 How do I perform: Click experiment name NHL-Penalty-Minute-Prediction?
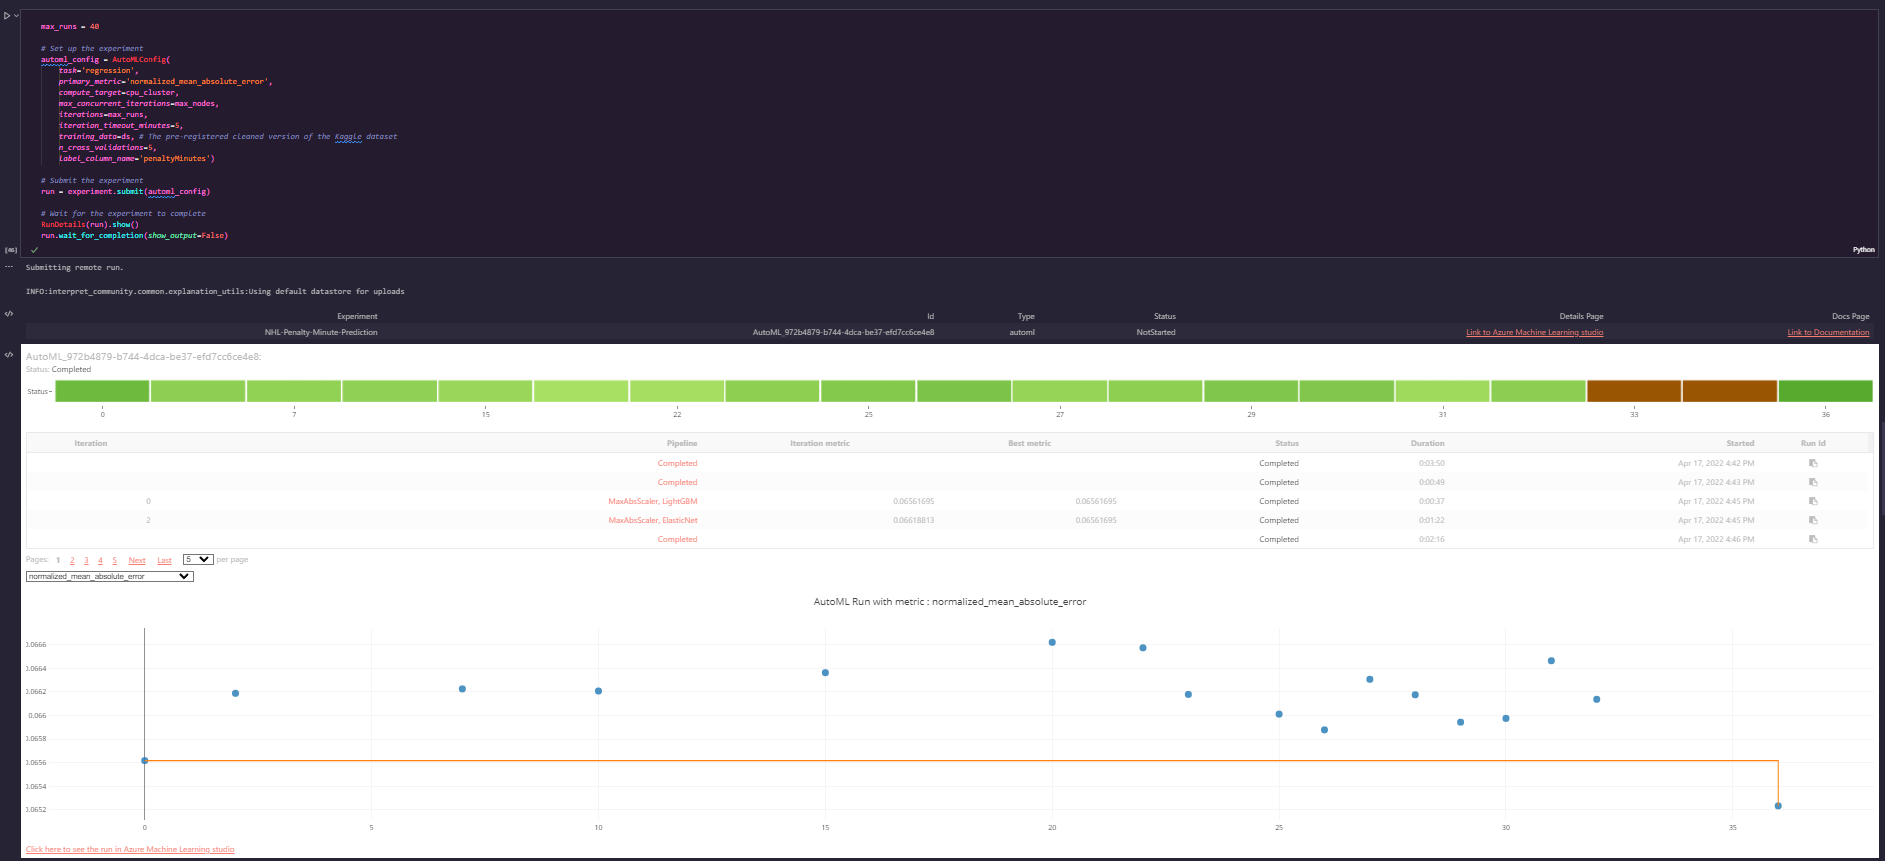pyautogui.click(x=321, y=332)
